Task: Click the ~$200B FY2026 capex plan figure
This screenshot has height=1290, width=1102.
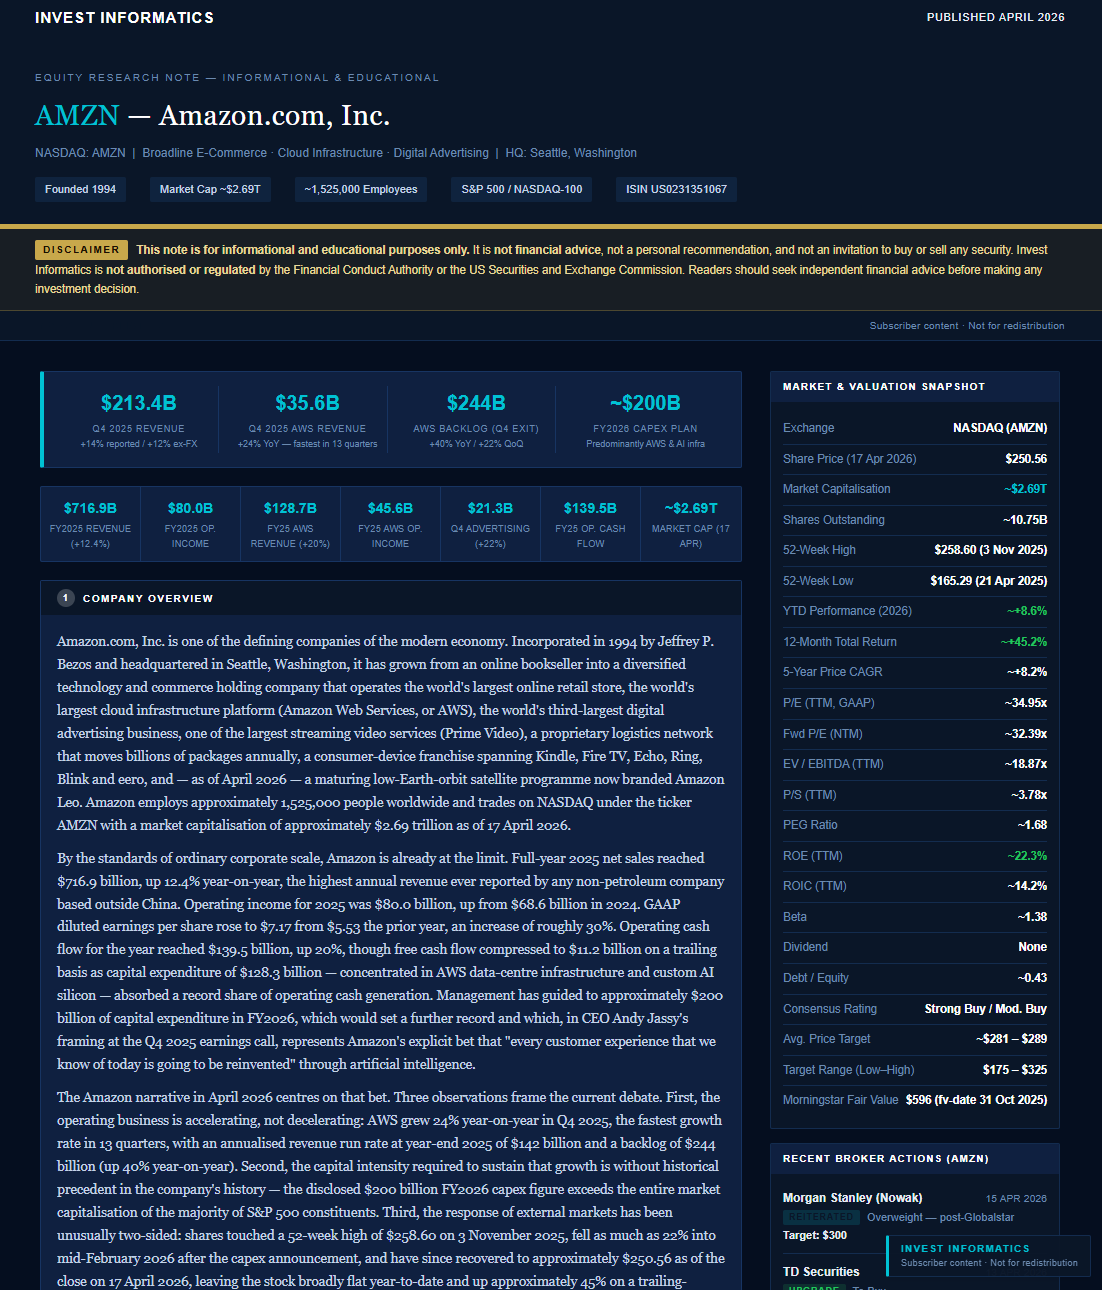Action: coord(645,403)
